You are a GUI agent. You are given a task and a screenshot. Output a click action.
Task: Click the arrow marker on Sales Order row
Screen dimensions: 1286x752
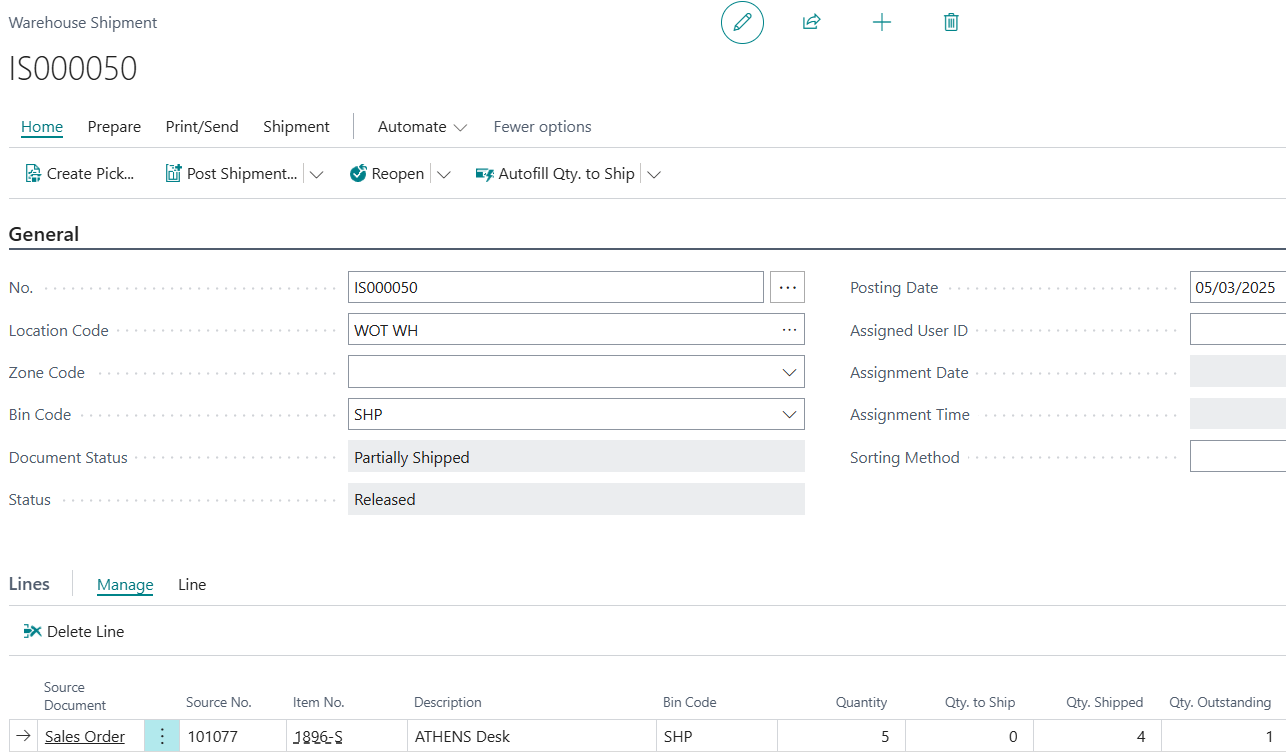24,737
